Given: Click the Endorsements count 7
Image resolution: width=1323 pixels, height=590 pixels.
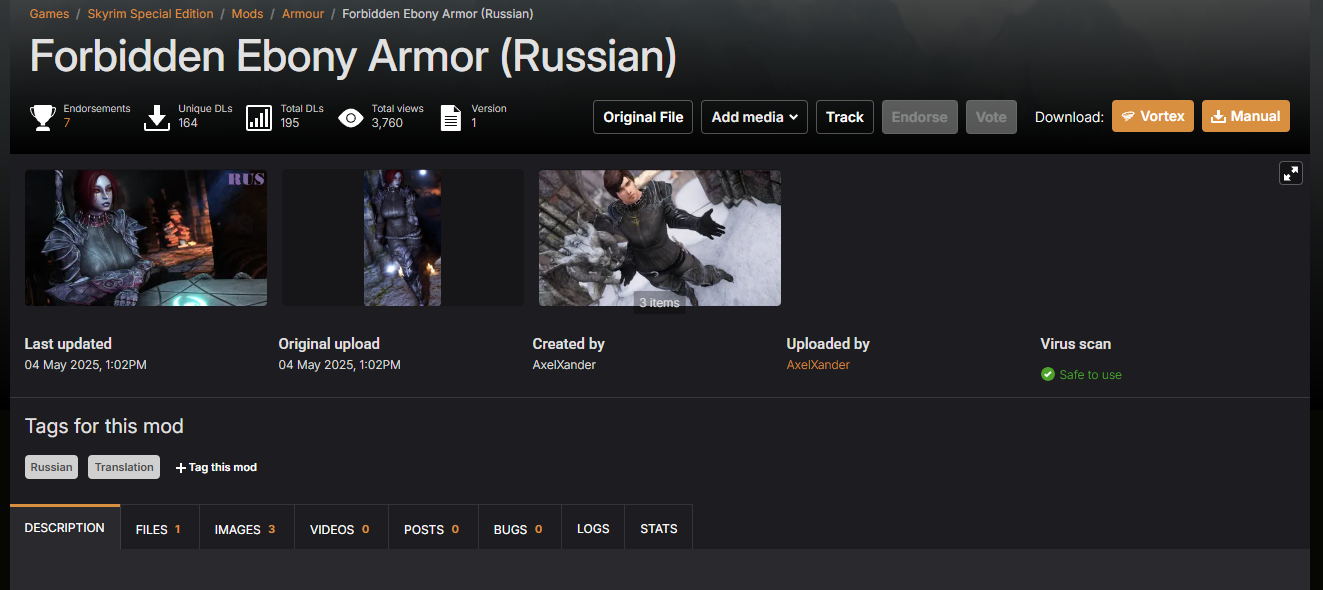Looking at the screenshot, I should 67,123.
